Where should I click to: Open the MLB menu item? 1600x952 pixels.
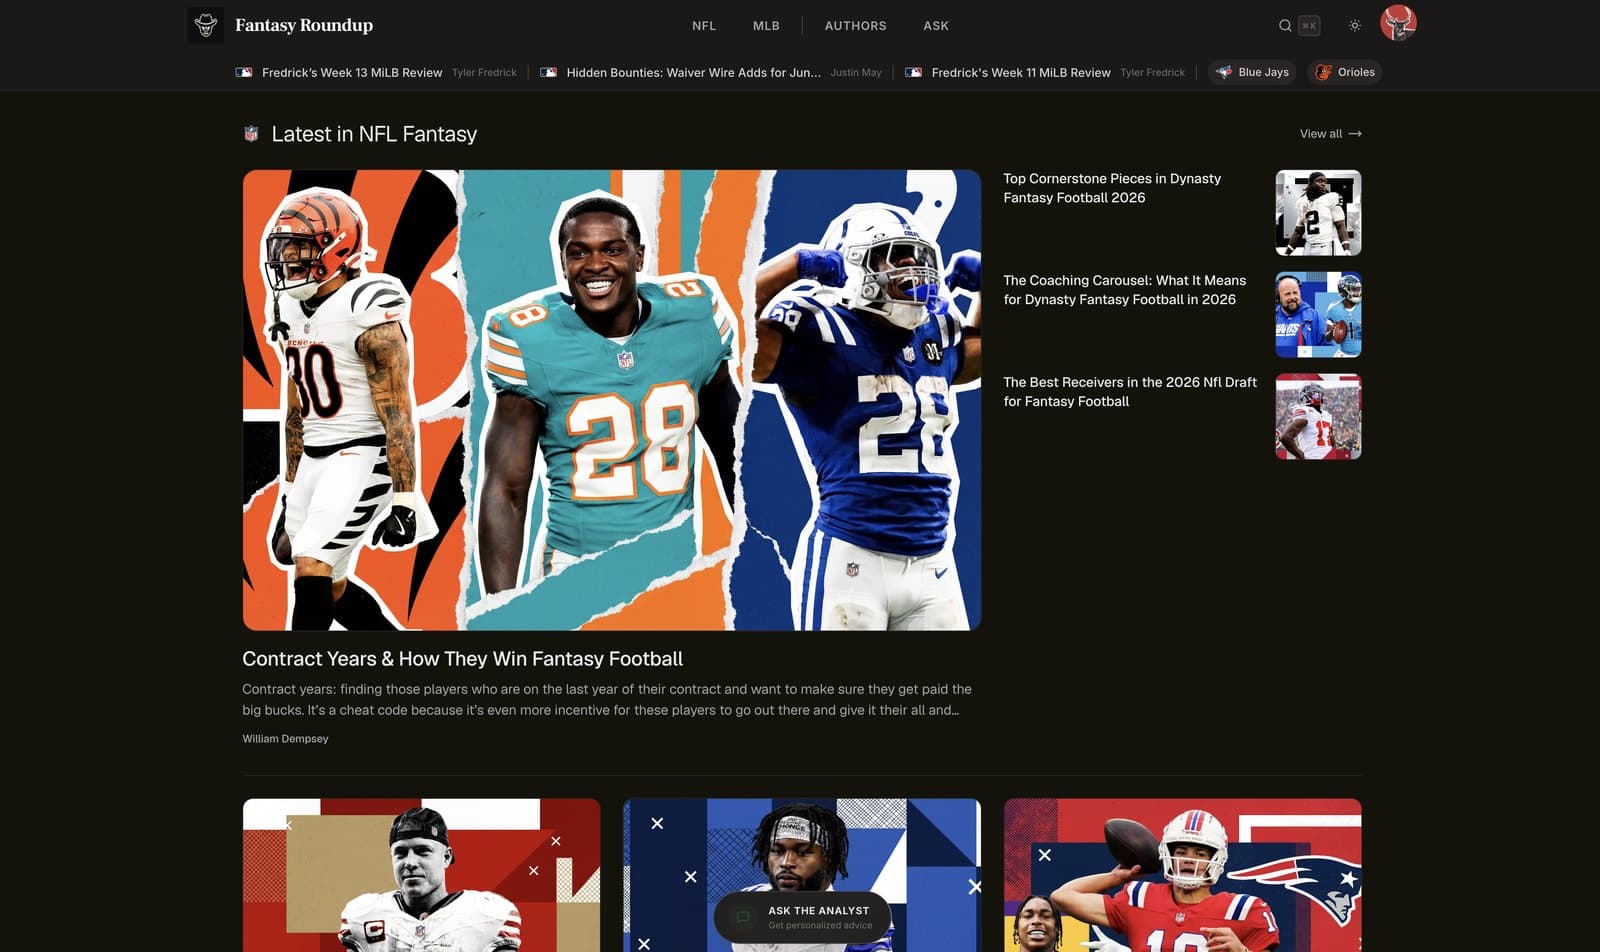pyautogui.click(x=766, y=26)
